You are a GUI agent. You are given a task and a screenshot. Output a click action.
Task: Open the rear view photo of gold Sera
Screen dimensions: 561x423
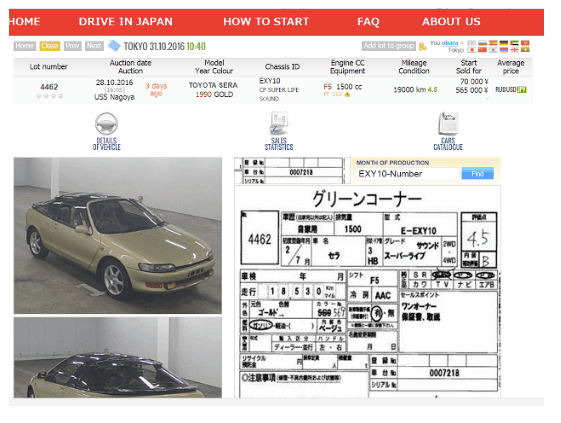(x=118, y=357)
